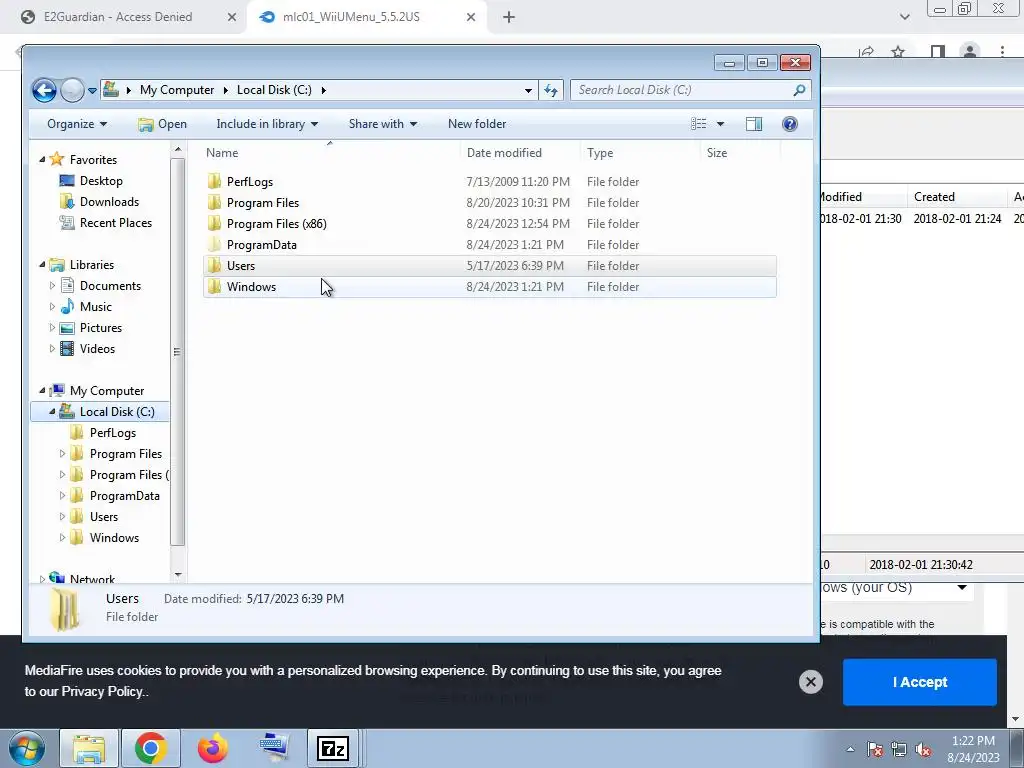Select the Program Files (x86) folder in list
Screen dimensions: 1024x768
point(490,223)
